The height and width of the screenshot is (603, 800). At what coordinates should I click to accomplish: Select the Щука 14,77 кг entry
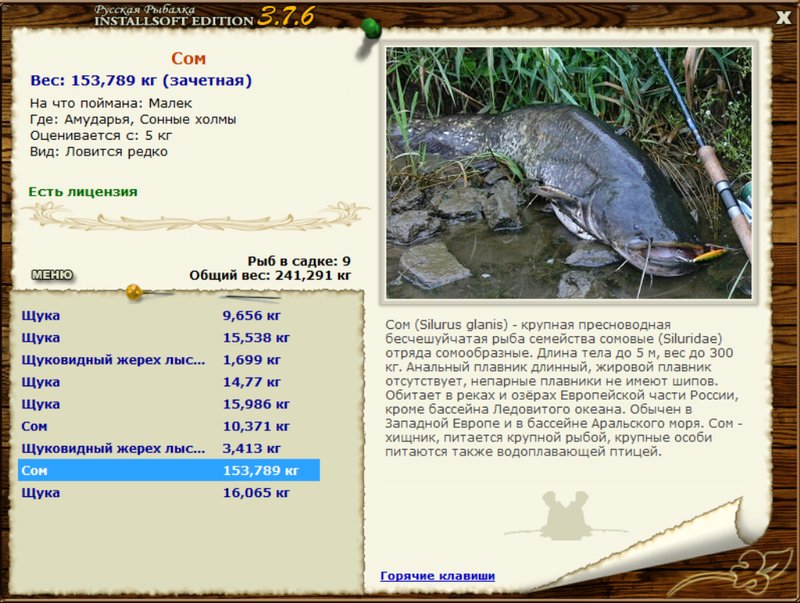[169, 382]
